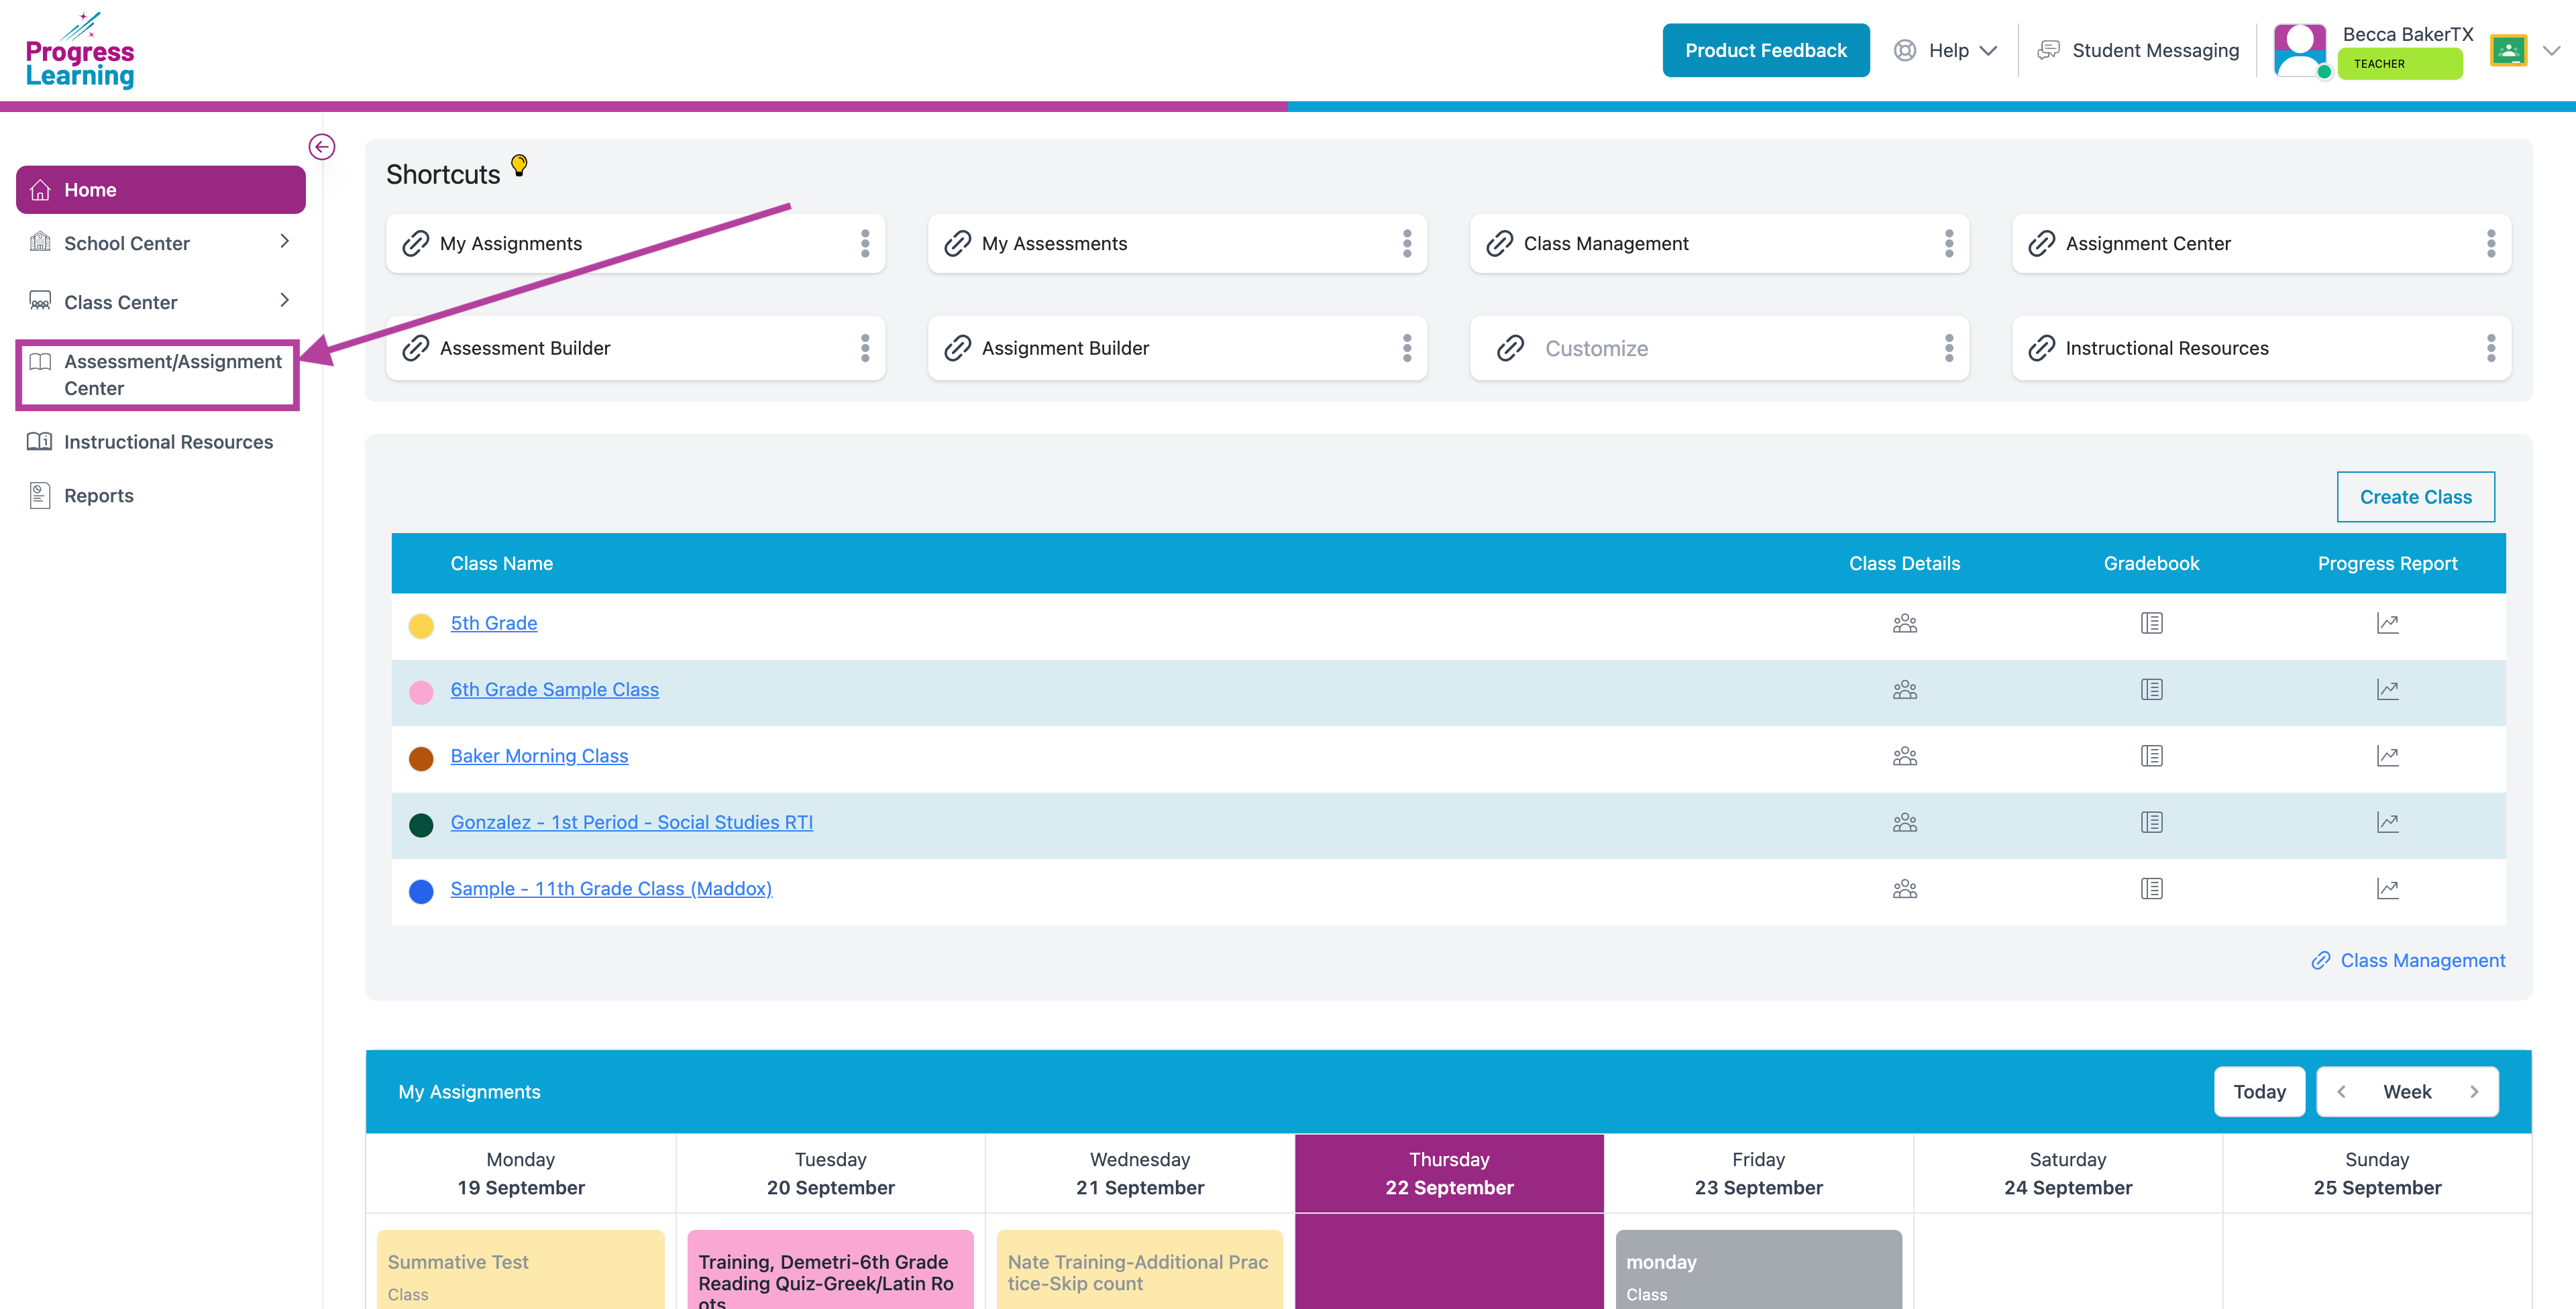Open Training, Demetri-6th Grade Reading Quiz assignment
2576x1309 pixels.
[x=830, y=1270]
